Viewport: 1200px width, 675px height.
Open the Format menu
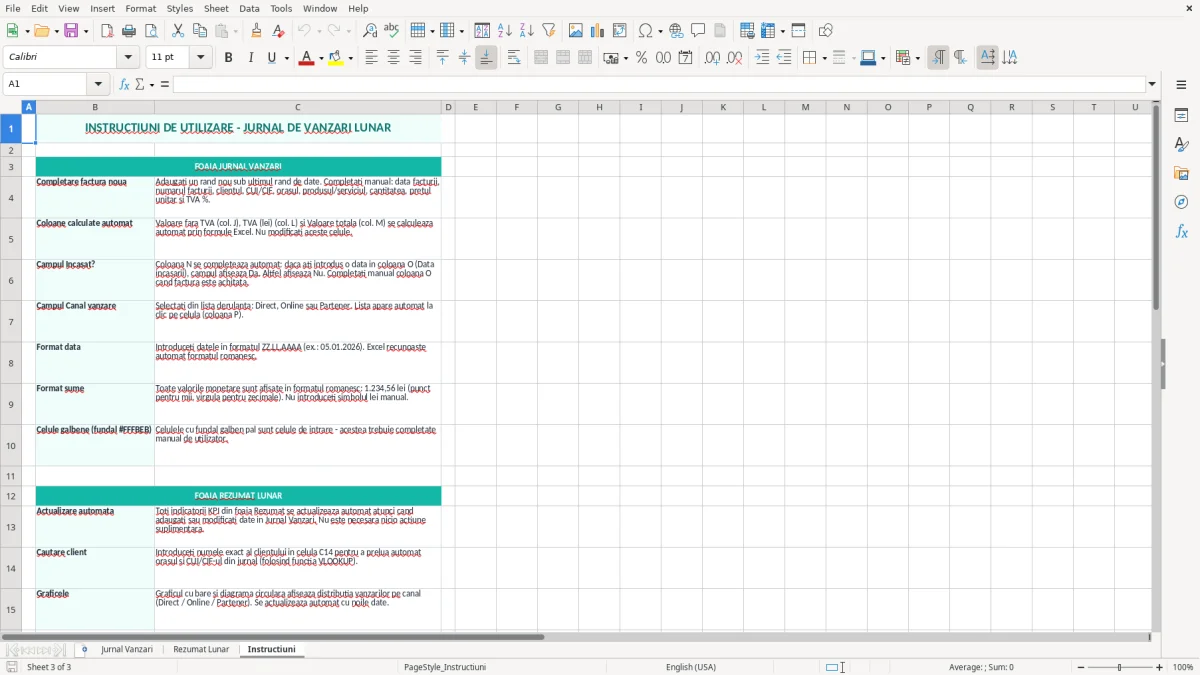(x=140, y=8)
